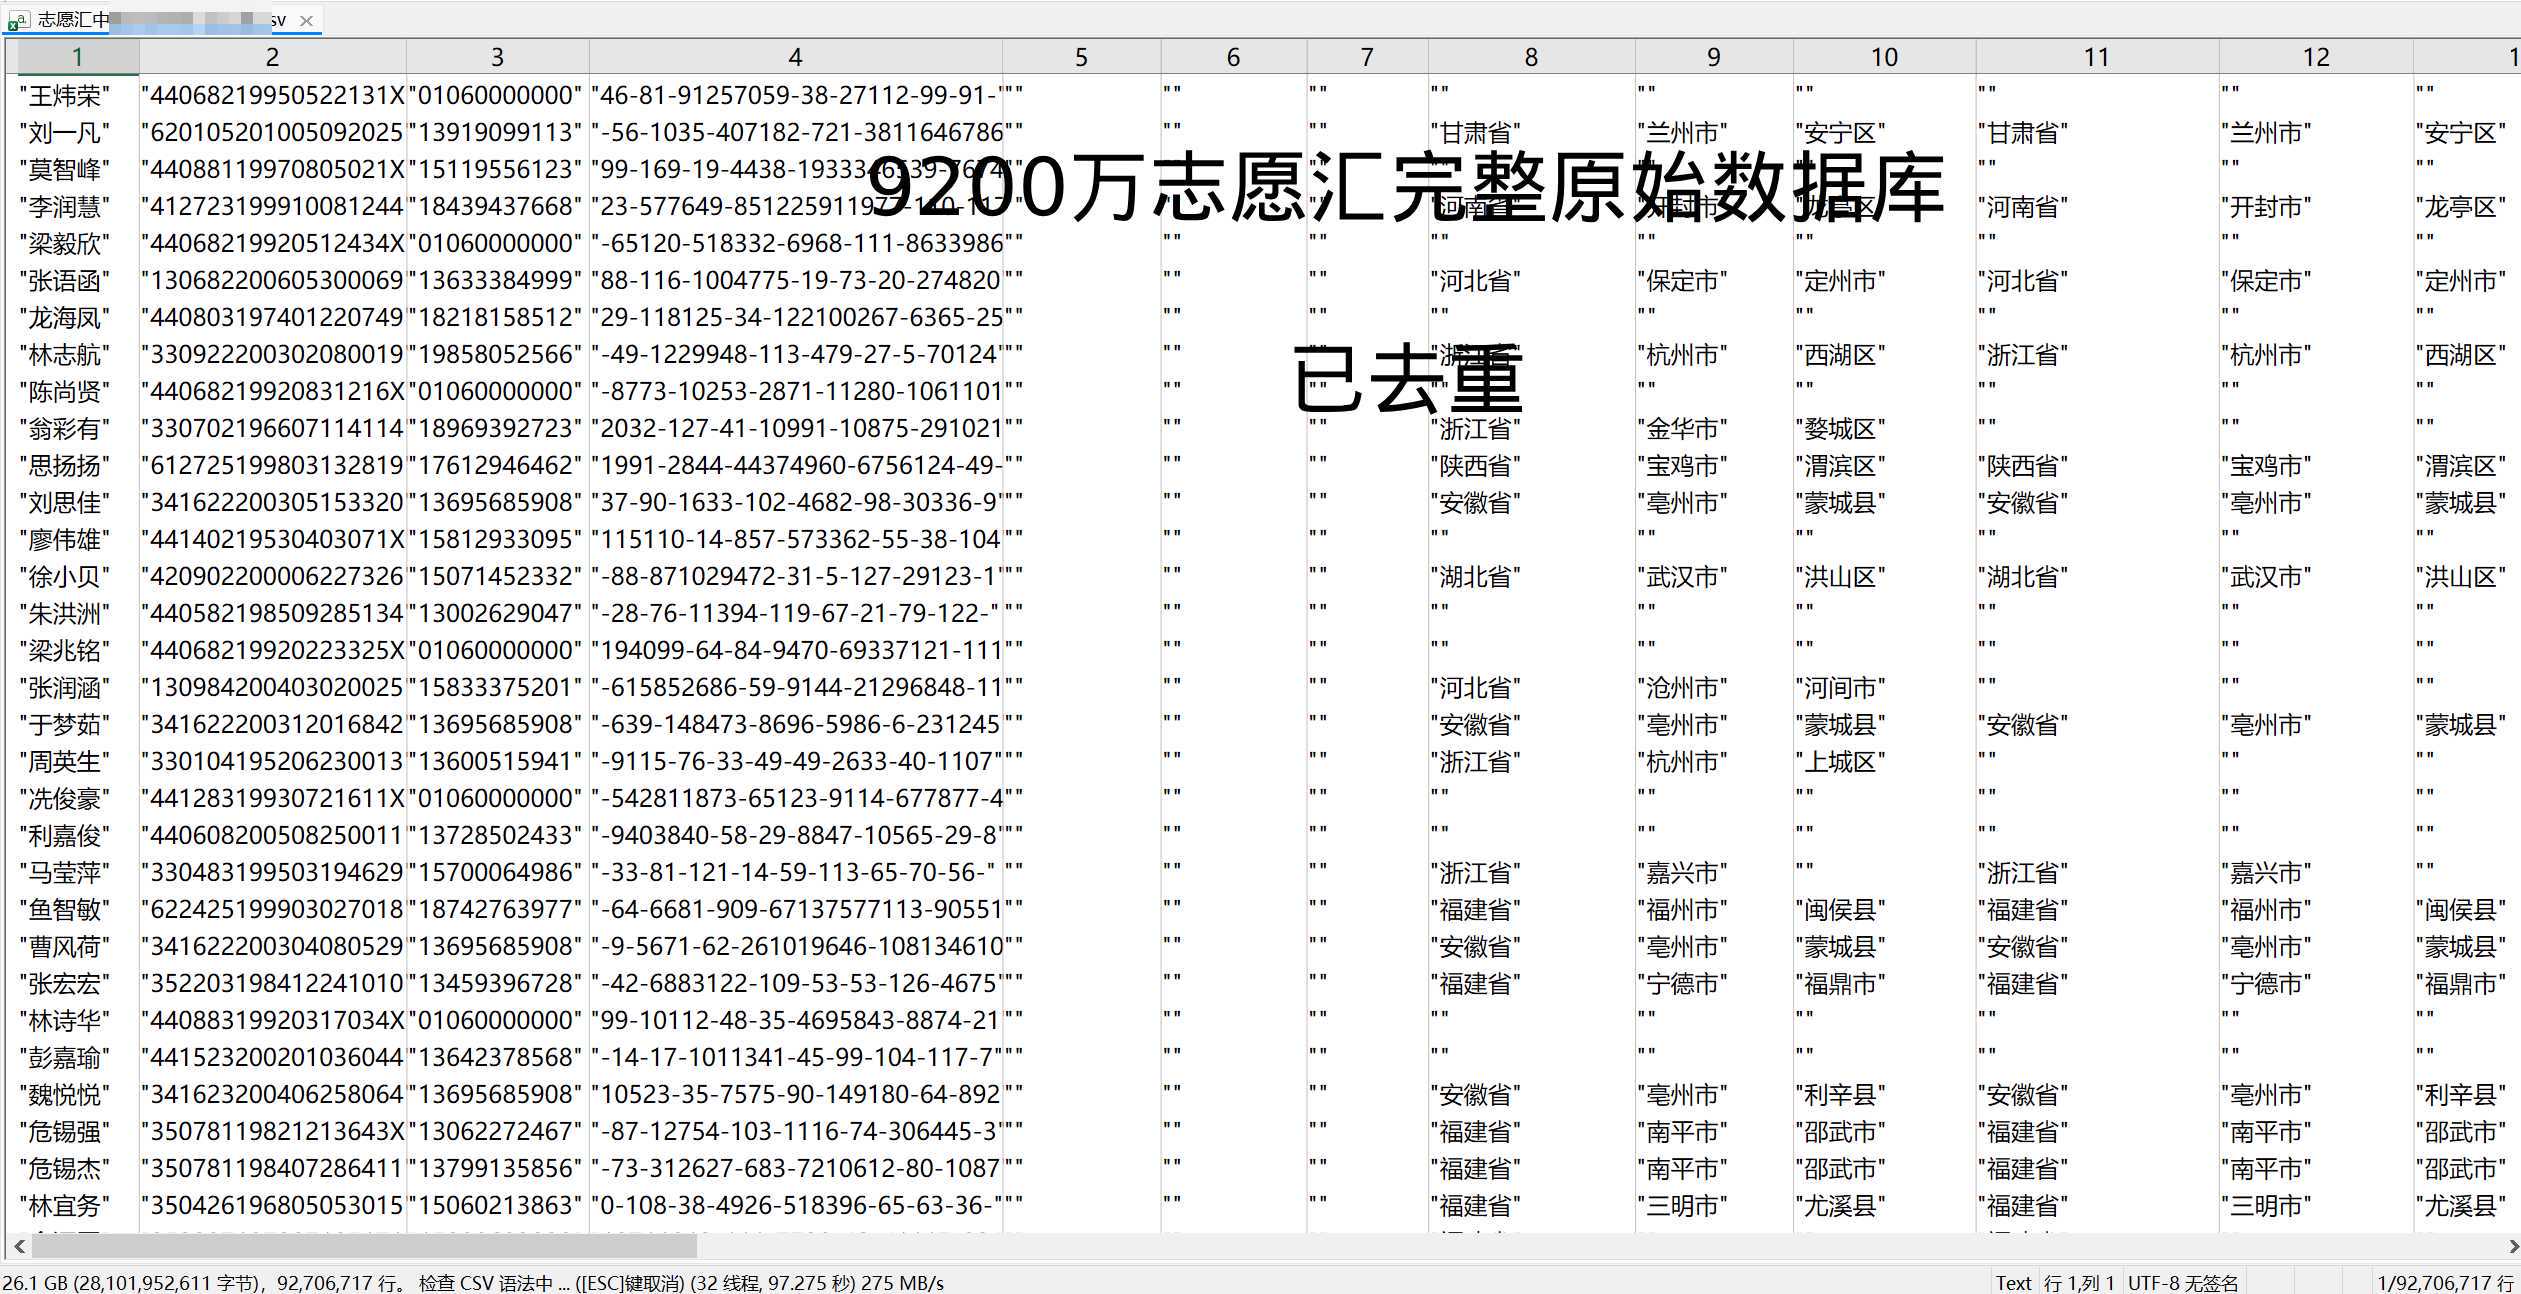Select the CSV file tab starting with 志愿汇

[162, 20]
